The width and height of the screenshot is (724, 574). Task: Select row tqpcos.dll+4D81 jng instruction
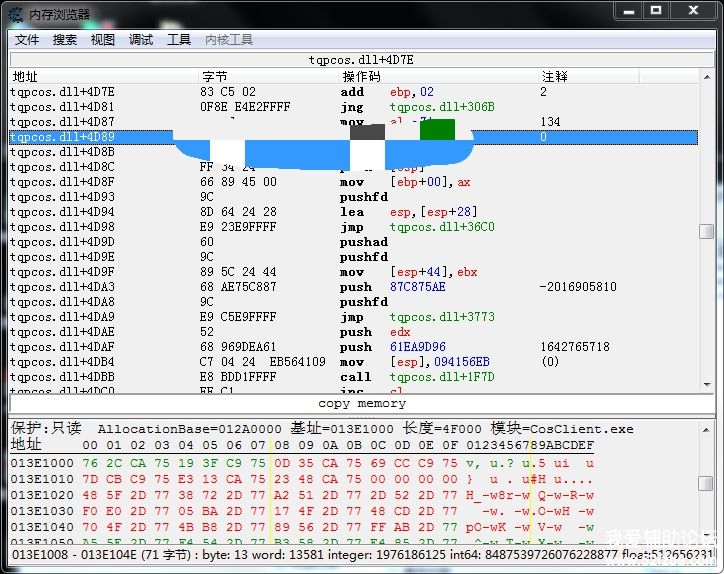[354, 107]
